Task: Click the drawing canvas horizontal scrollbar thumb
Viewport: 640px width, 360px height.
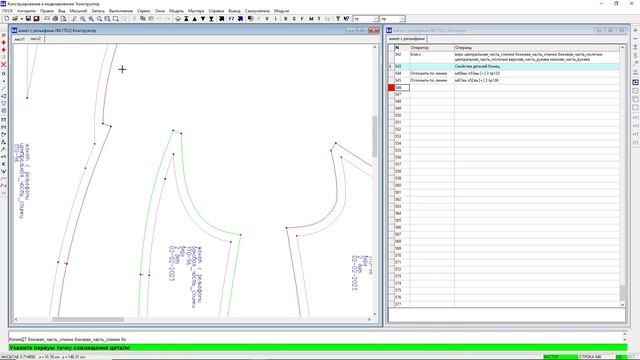Action: tap(88, 320)
